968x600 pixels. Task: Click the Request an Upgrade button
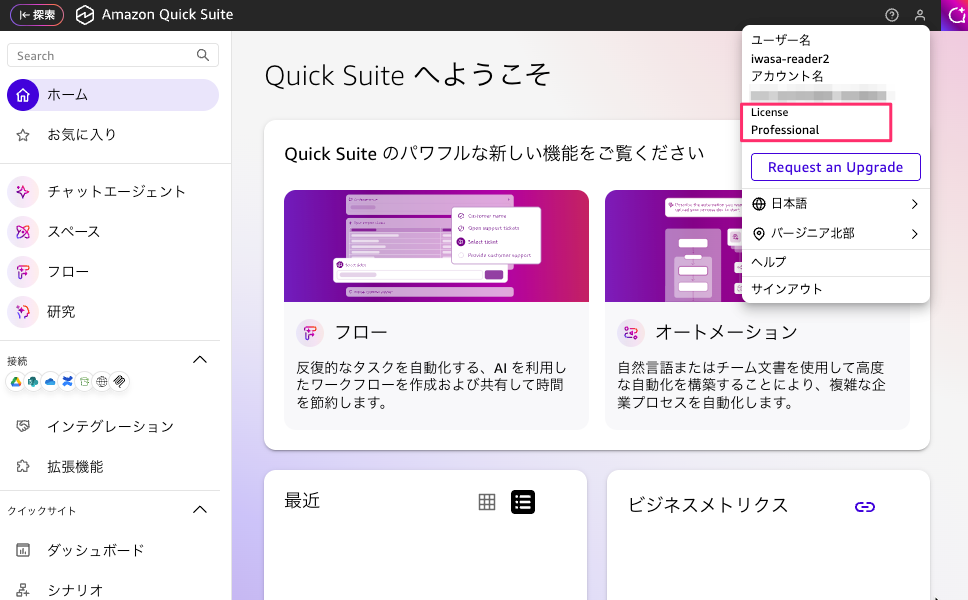pos(835,167)
